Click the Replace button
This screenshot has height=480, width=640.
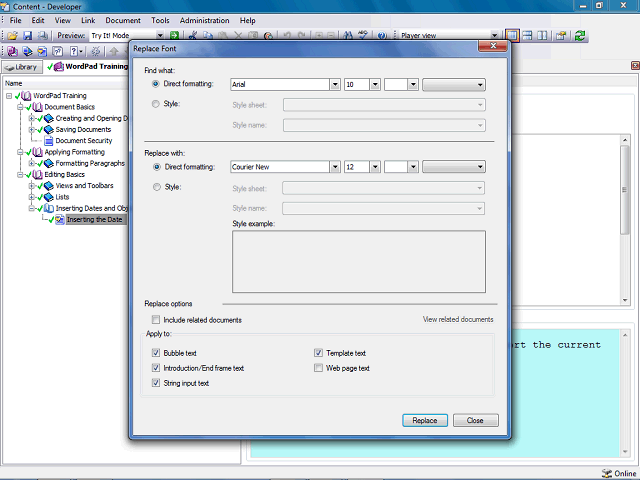[425, 420]
